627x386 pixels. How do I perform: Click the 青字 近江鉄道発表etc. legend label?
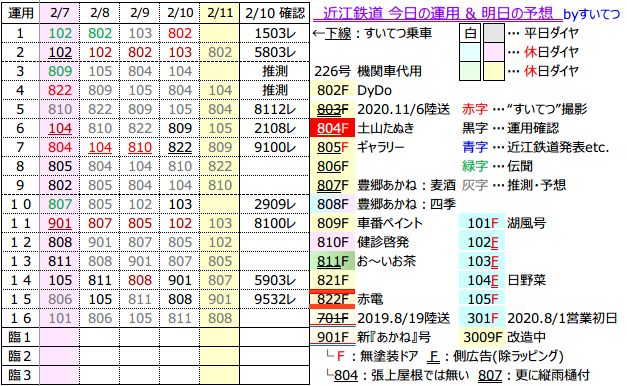click(535, 147)
